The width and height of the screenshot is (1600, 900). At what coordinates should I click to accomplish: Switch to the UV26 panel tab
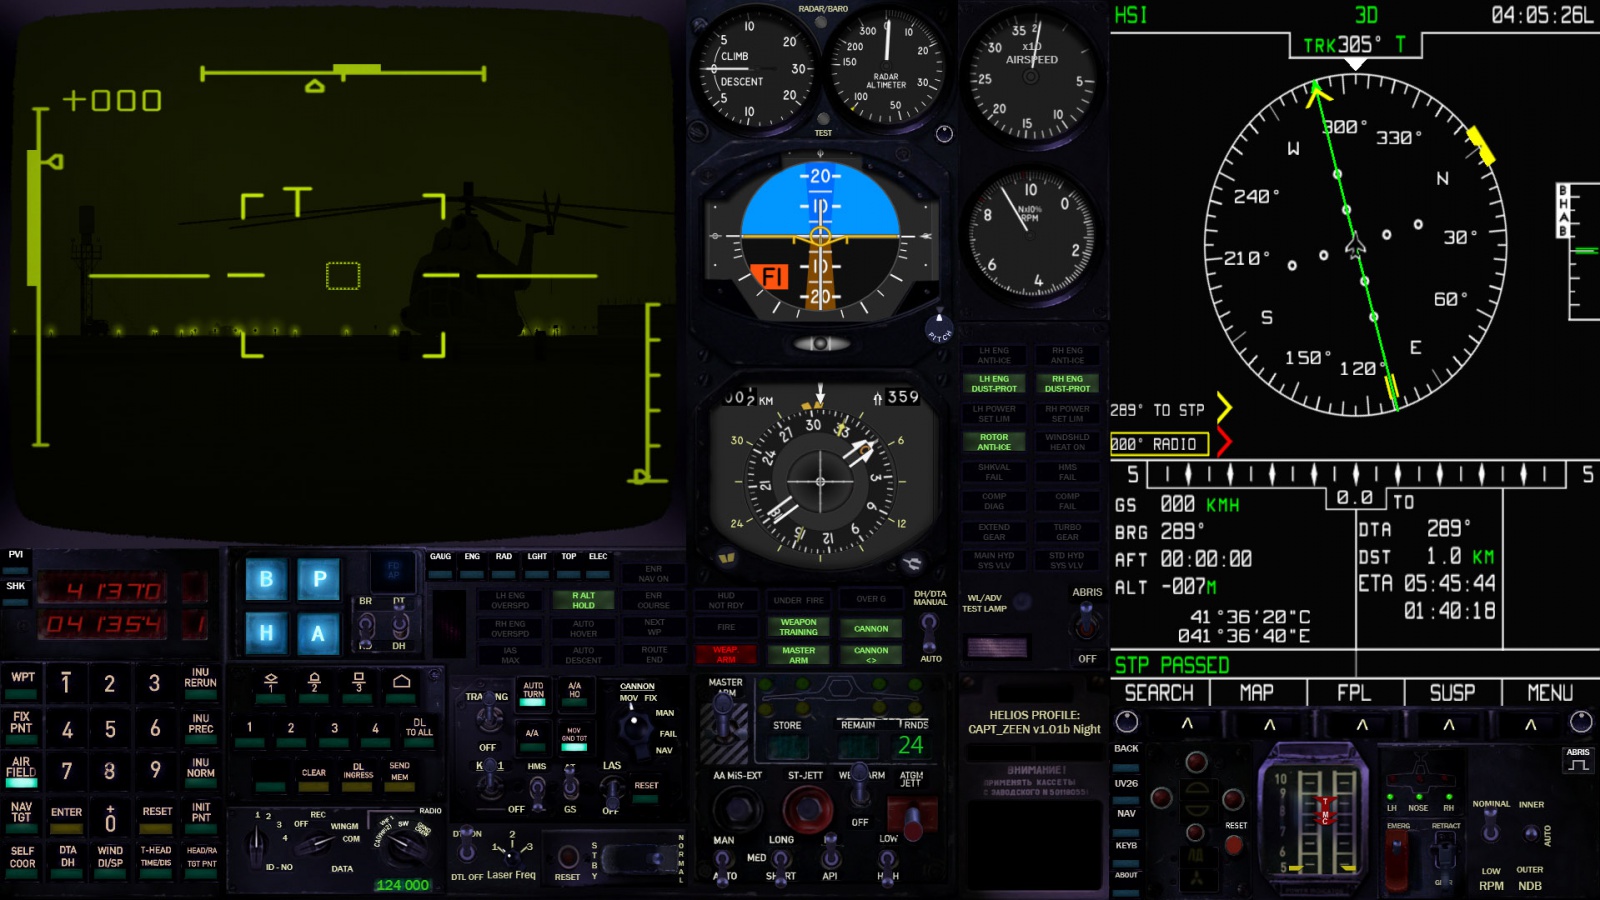pos(1126,783)
